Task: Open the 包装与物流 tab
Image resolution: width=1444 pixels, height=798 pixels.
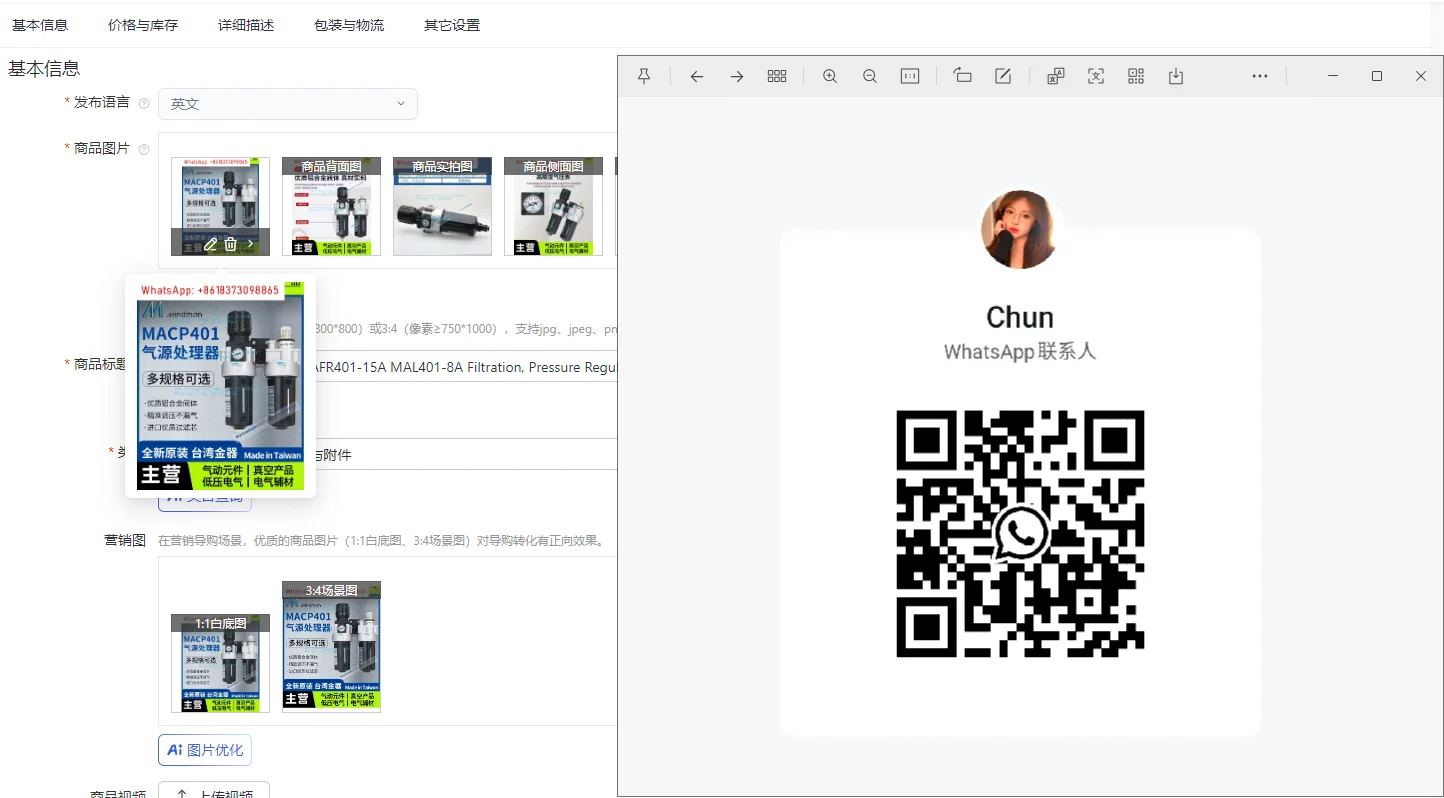Action: pyautogui.click(x=349, y=25)
